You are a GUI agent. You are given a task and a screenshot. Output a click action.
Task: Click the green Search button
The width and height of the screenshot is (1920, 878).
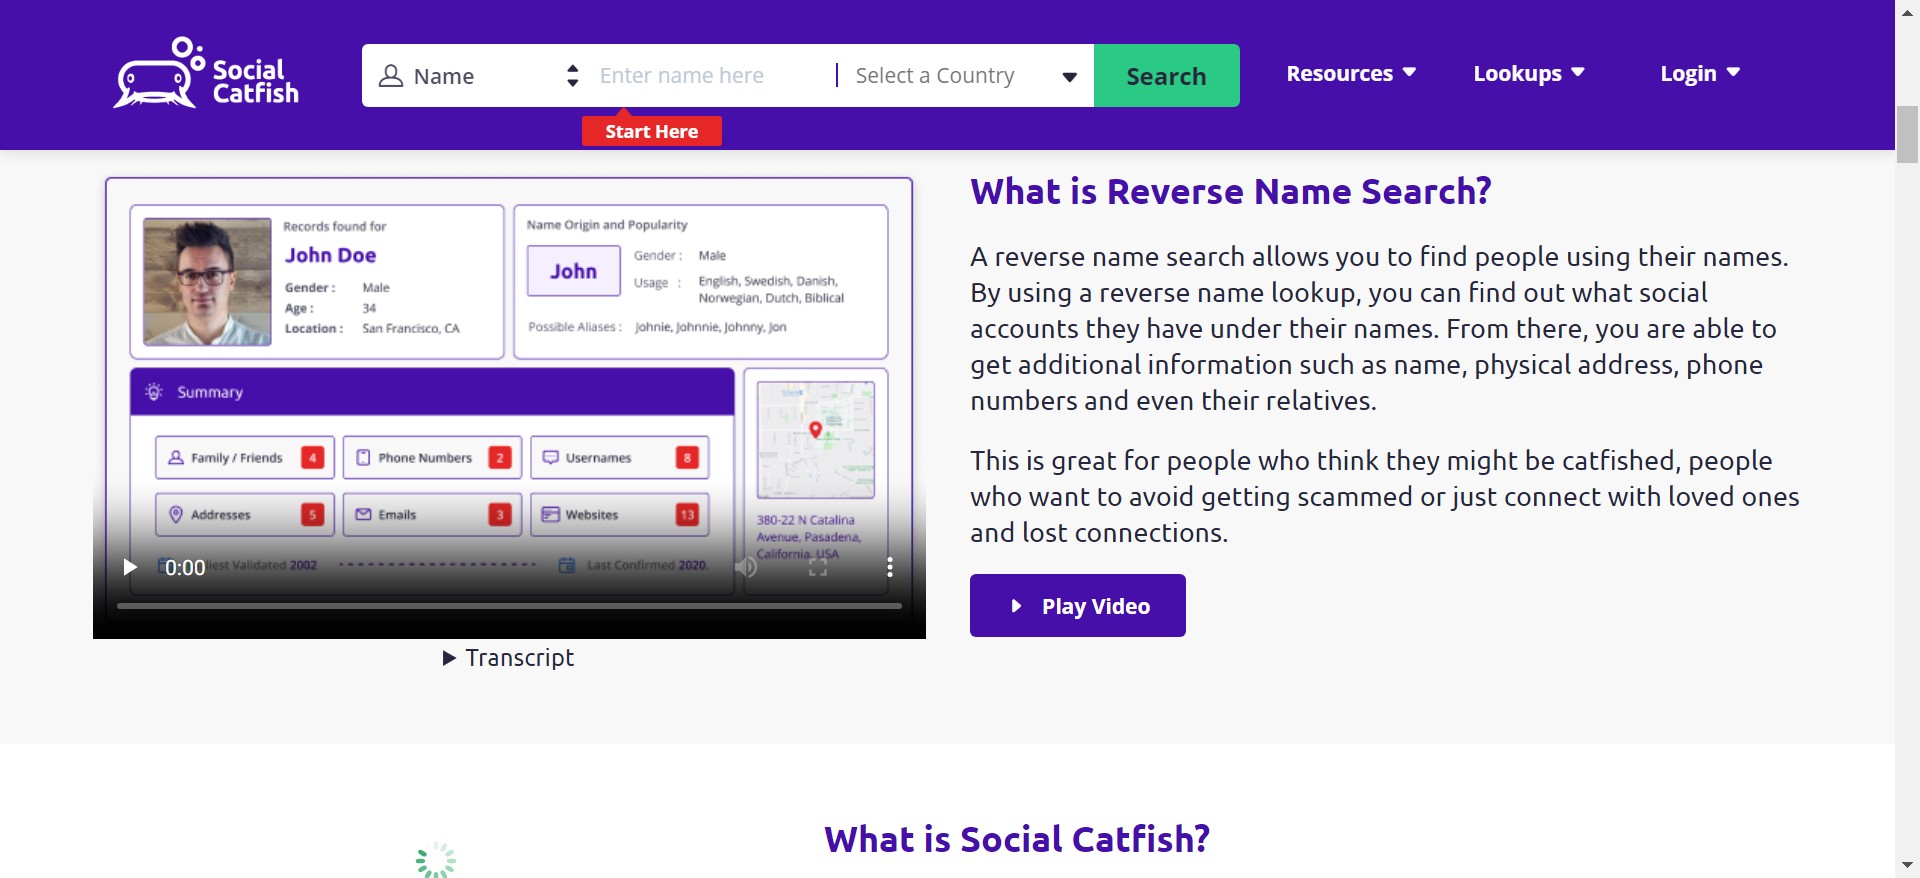pyautogui.click(x=1166, y=76)
